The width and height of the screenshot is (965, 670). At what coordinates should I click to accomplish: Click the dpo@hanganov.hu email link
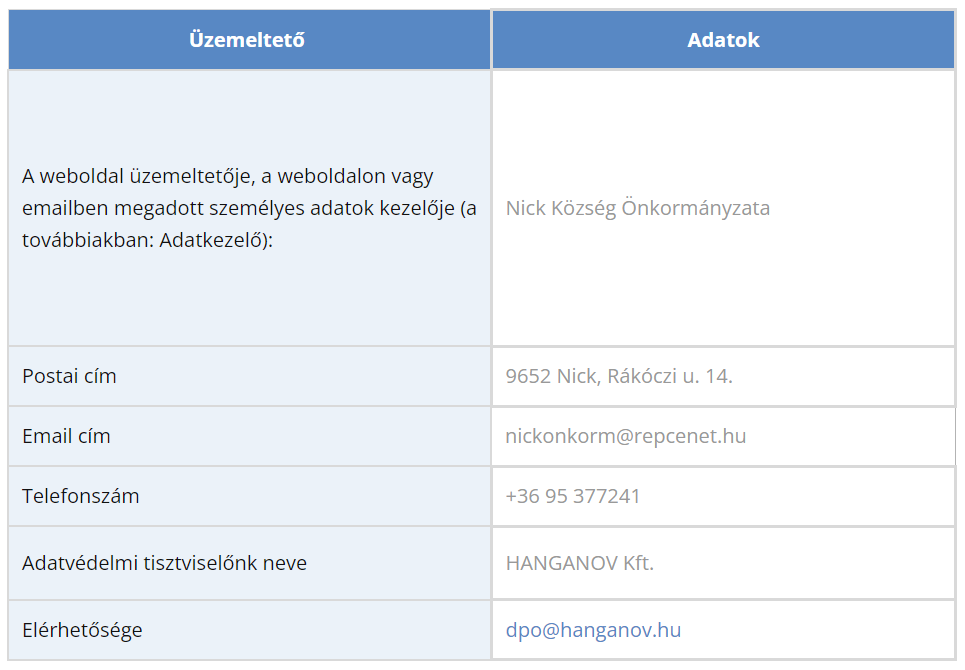(x=593, y=631)
